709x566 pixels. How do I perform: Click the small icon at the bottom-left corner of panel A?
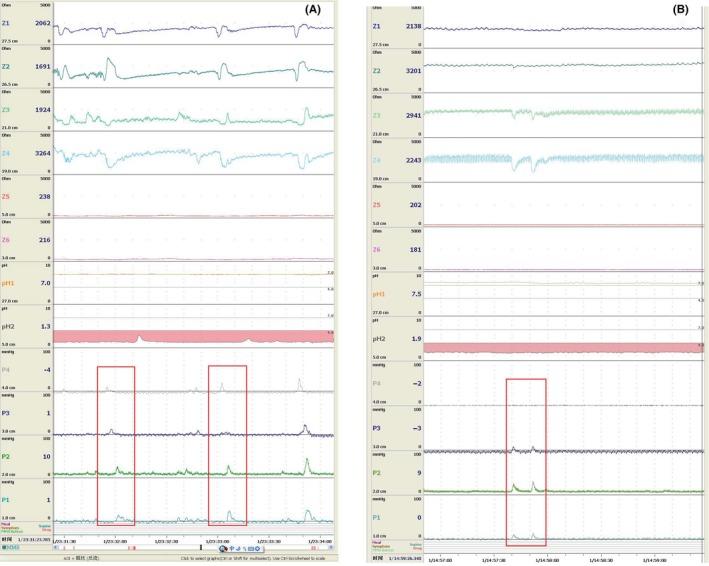pos(4,549)
